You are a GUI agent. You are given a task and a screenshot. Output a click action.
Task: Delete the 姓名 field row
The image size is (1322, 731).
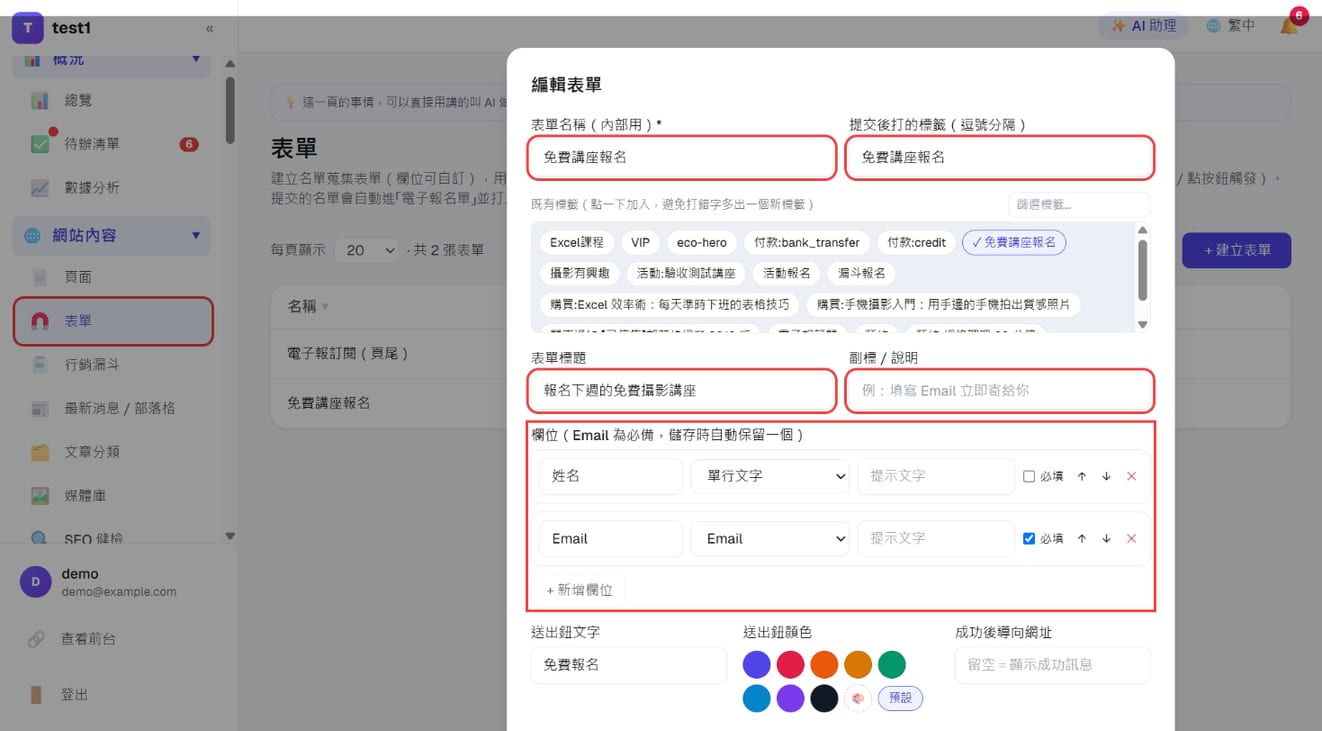click(x=1131, y=477)
